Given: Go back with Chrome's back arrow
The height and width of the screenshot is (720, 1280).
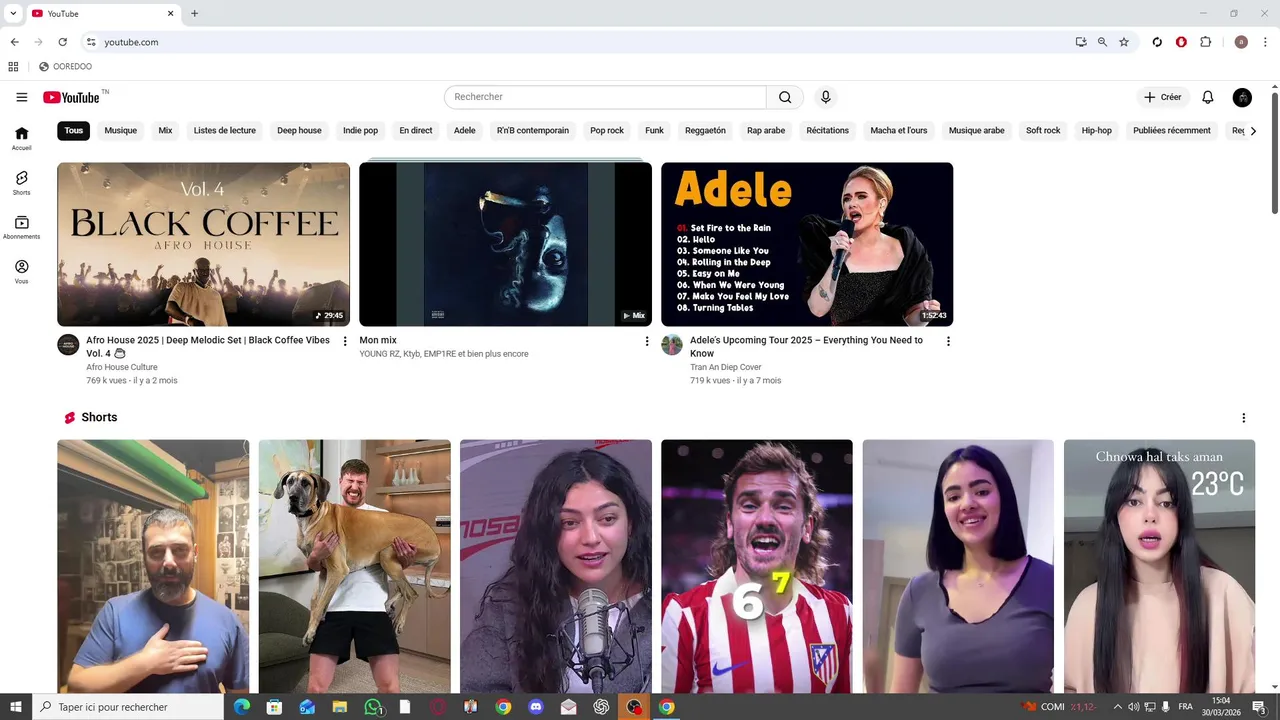Looking at the screenshot, I should (x=14, y=42).
